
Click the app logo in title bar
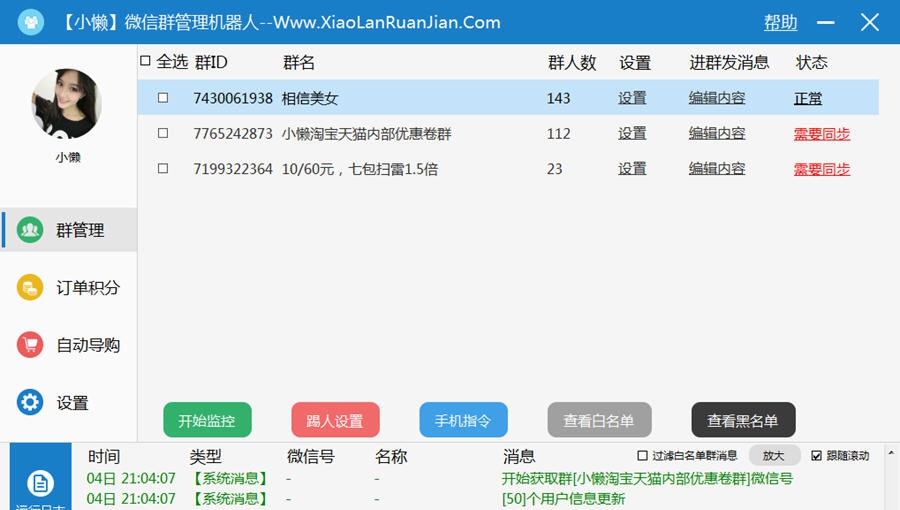30,22
